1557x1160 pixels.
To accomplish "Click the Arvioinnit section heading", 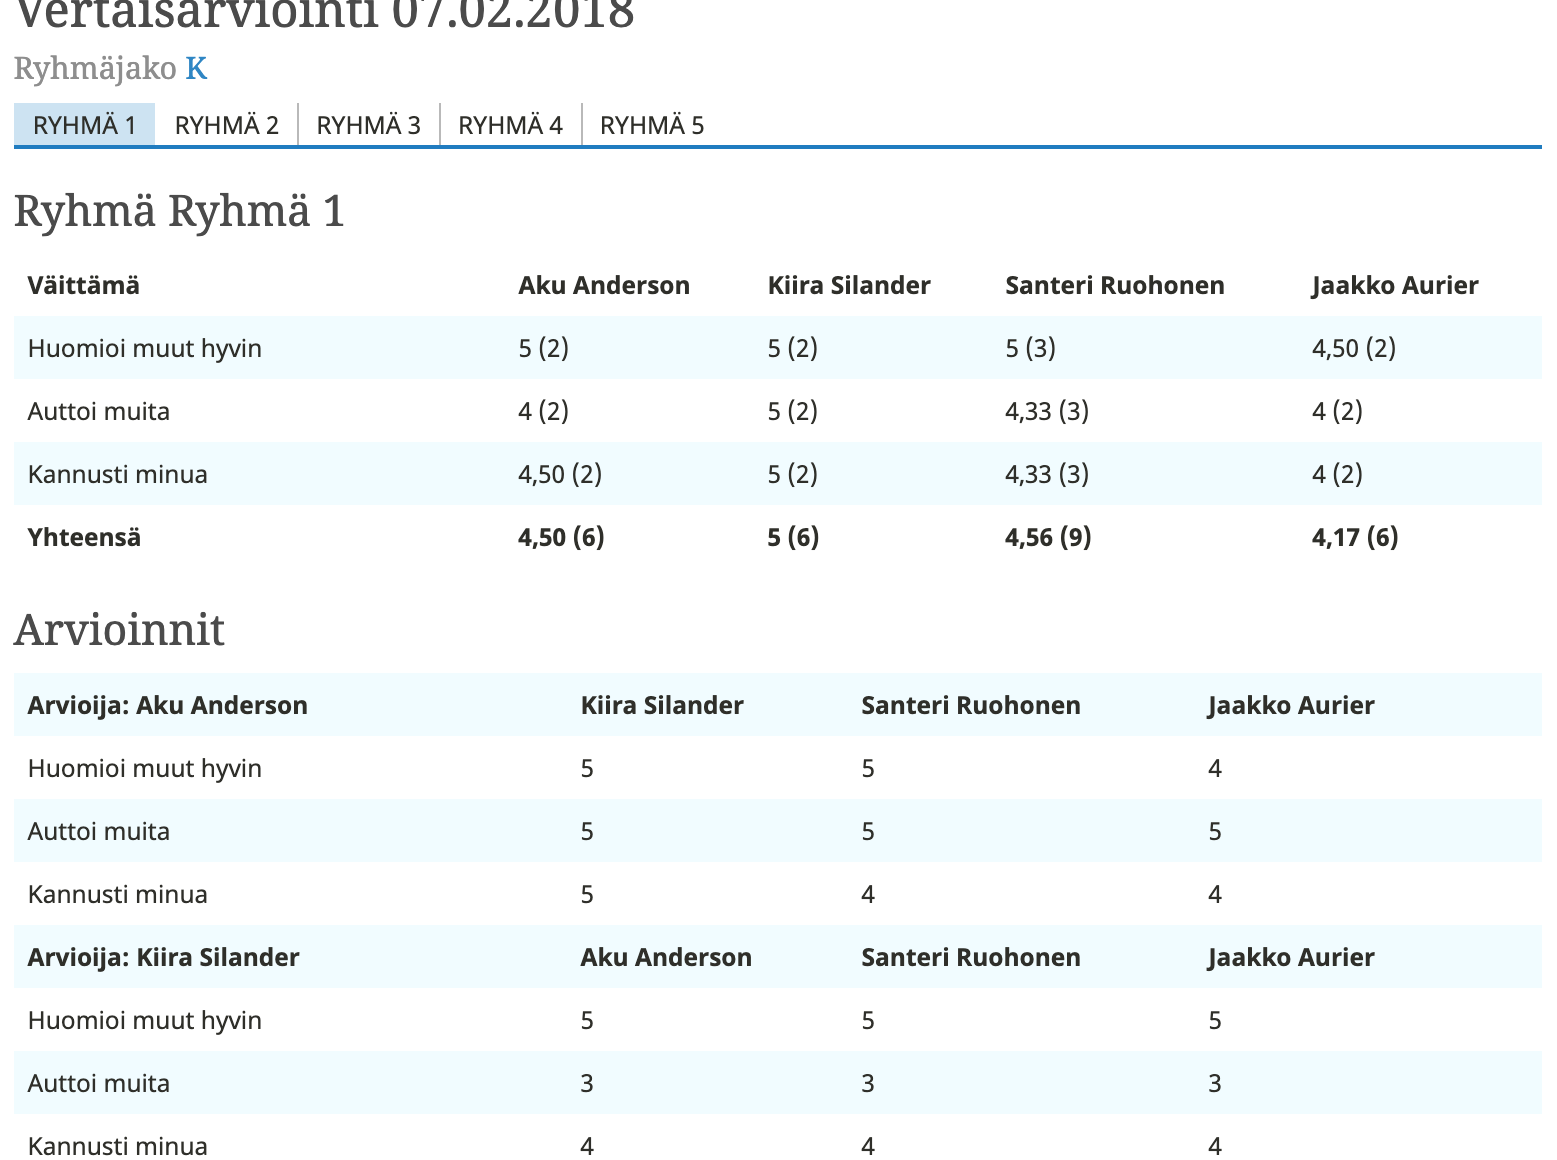I will click(x=119, y=630).
